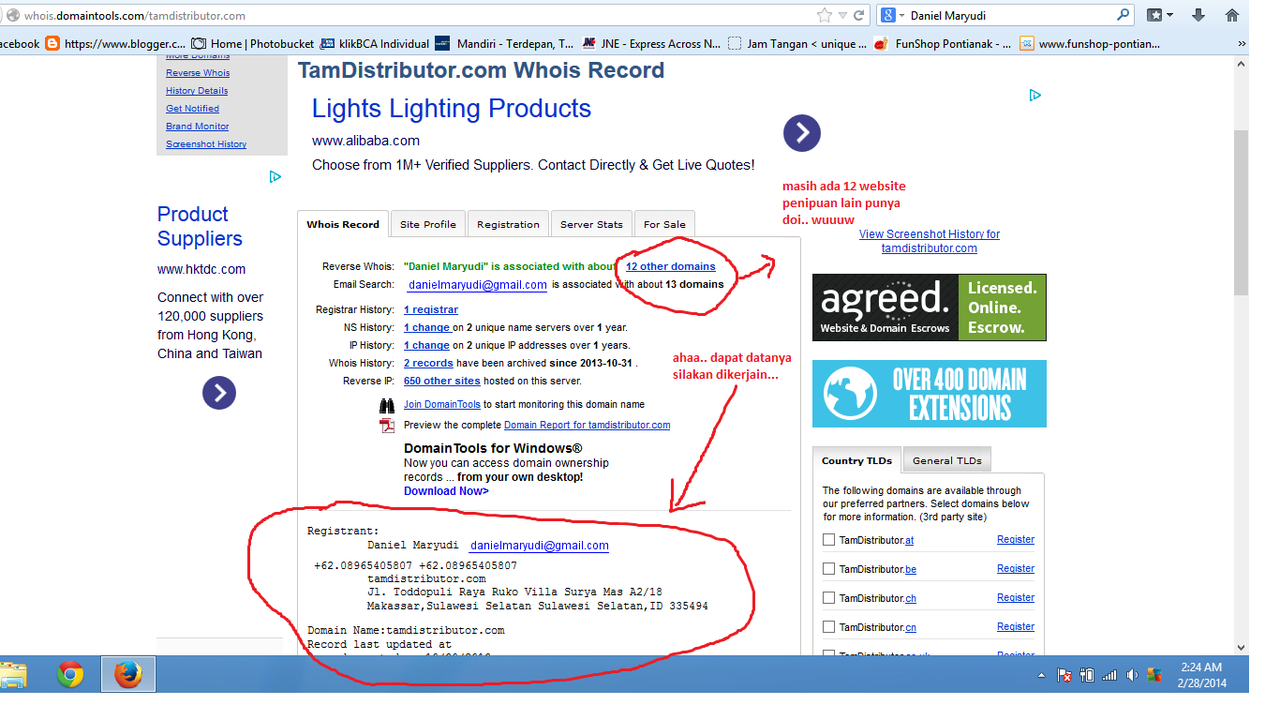Click the agreed. escrow banner ad
The height and width of the screenshot is (720, 1280).
(929, 307)
